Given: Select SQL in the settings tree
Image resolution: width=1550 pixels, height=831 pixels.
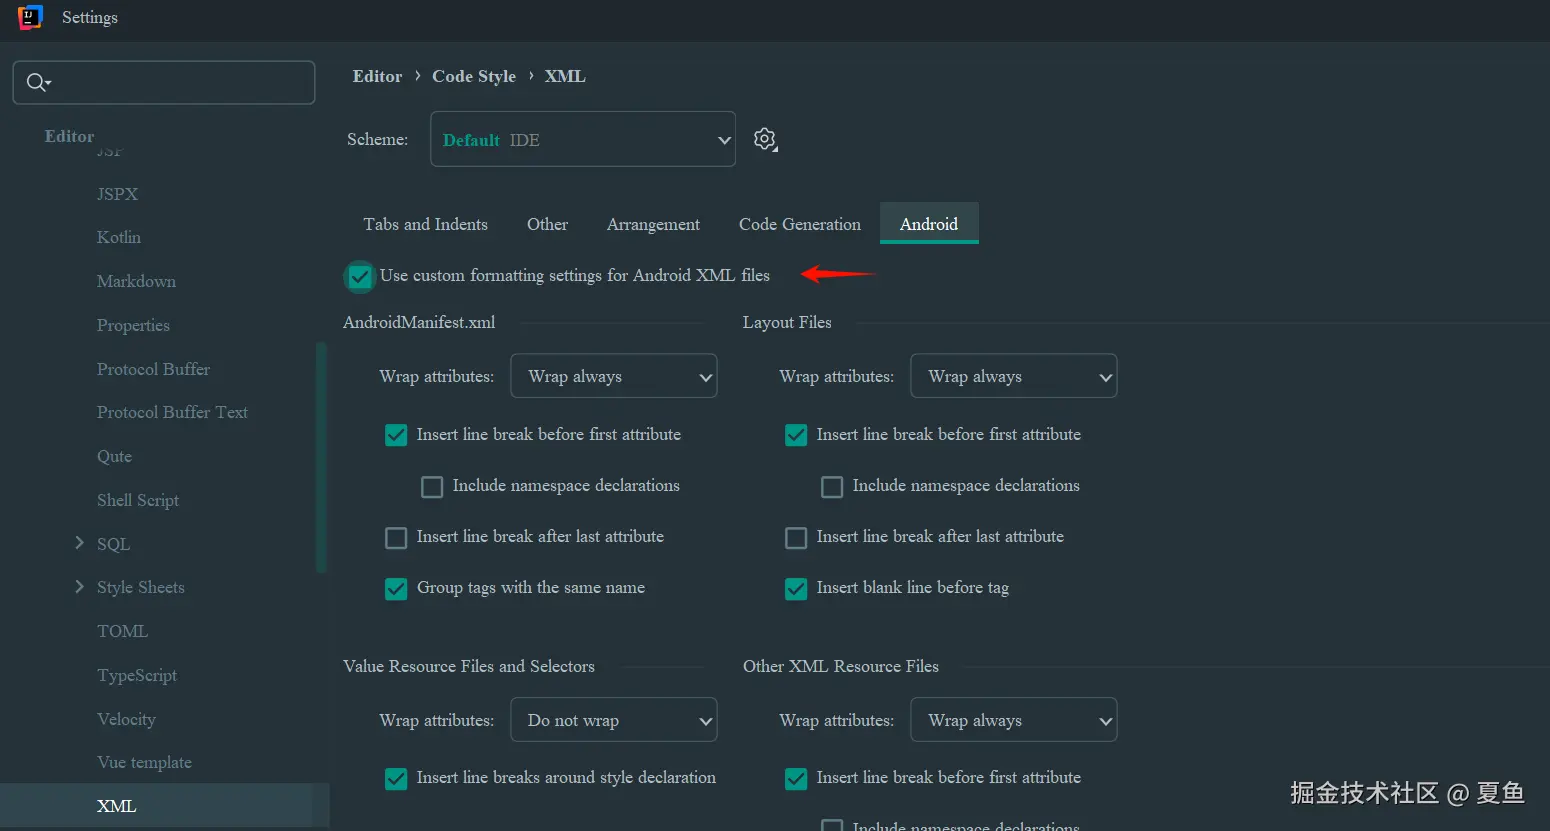Looking at the screenshot, I should pyautogui.click(x=113, y=544).
